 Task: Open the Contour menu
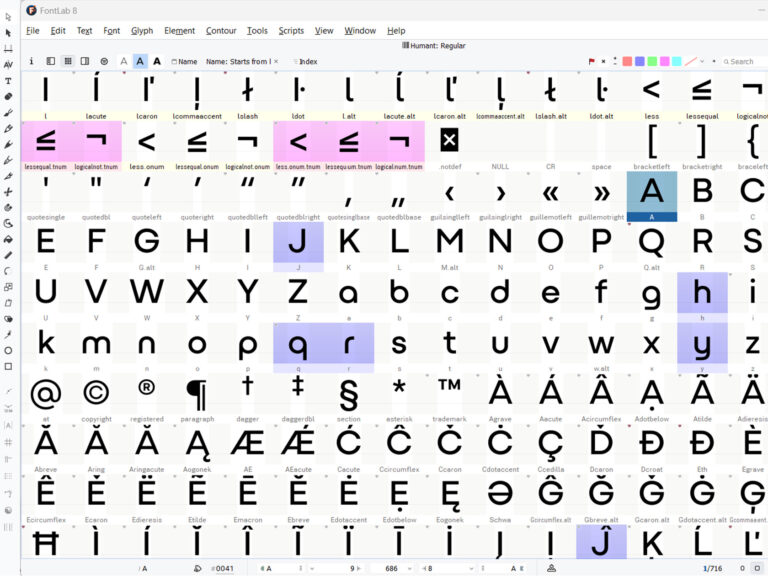coord(221,31)
